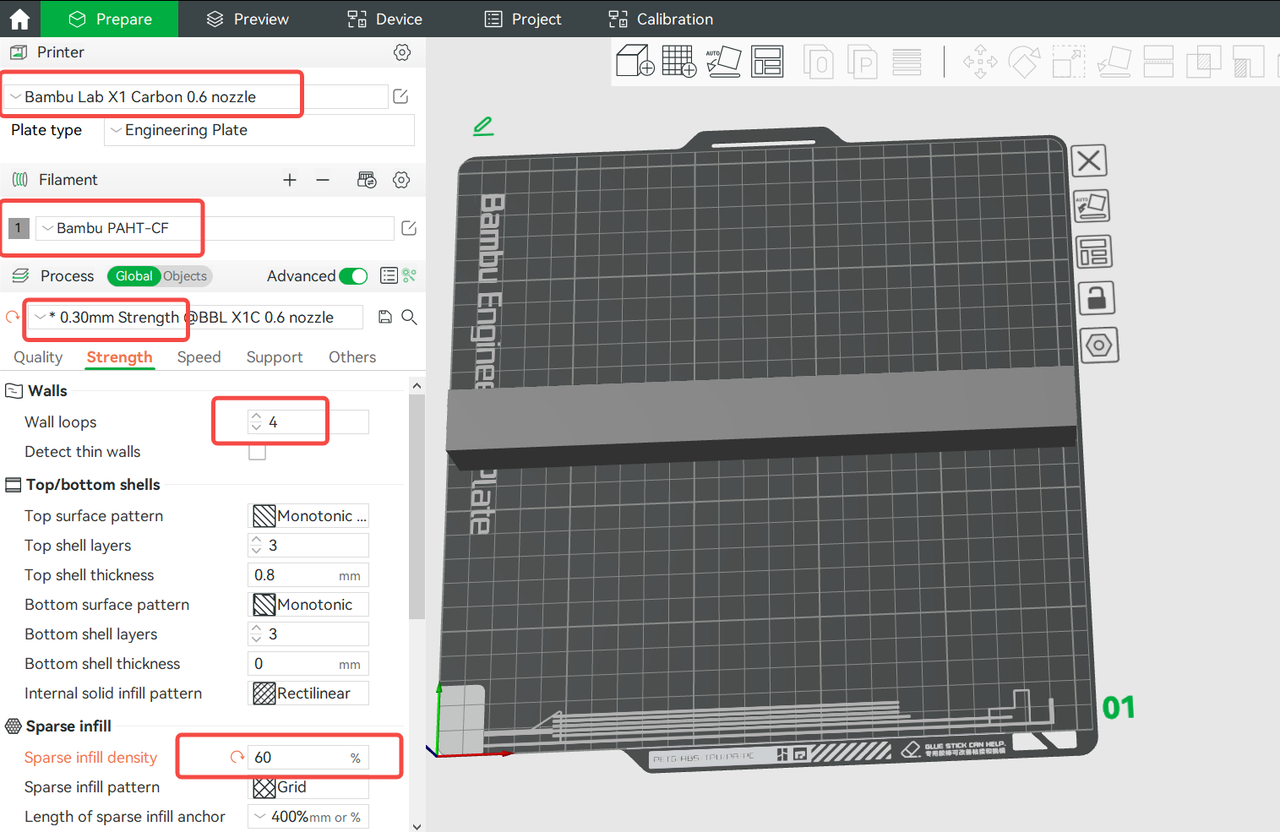Add a filament with the plus icon
Image resolution: width=1280 pixels, height=832 pixels.
[x=290, y=180]
